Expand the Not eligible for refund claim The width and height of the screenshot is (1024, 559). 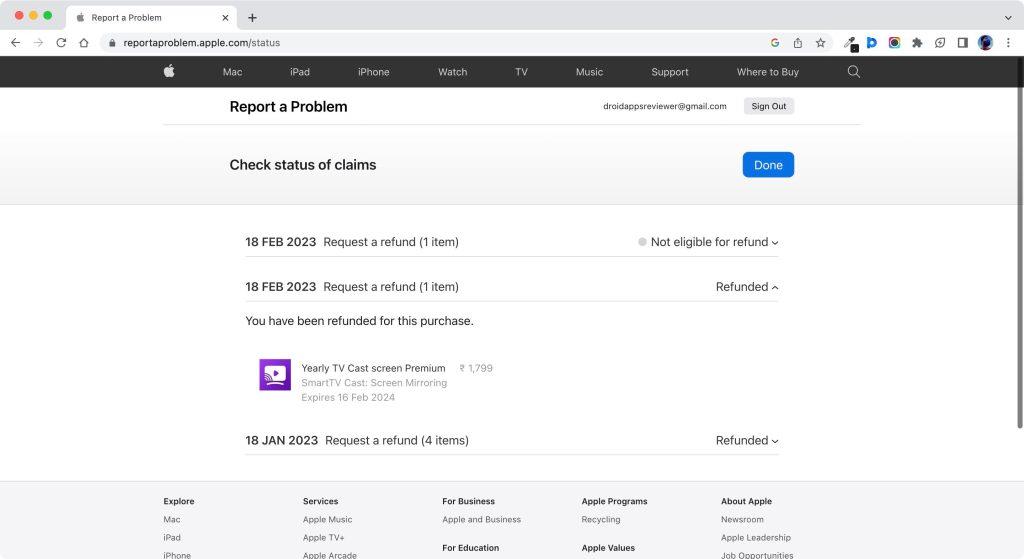(x=709, y=242)
